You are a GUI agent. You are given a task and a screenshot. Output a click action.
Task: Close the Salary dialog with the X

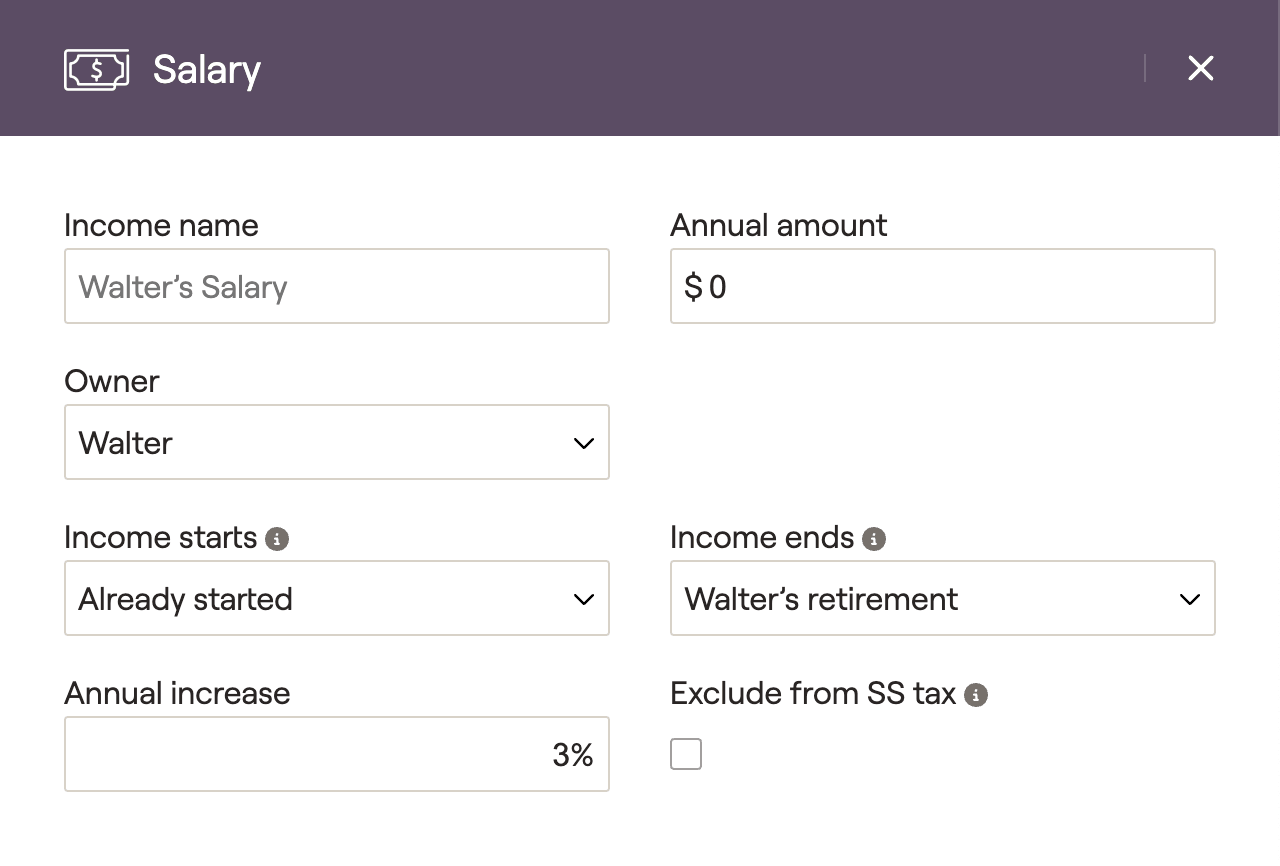pyautogui.click(x=1200, y=68)
